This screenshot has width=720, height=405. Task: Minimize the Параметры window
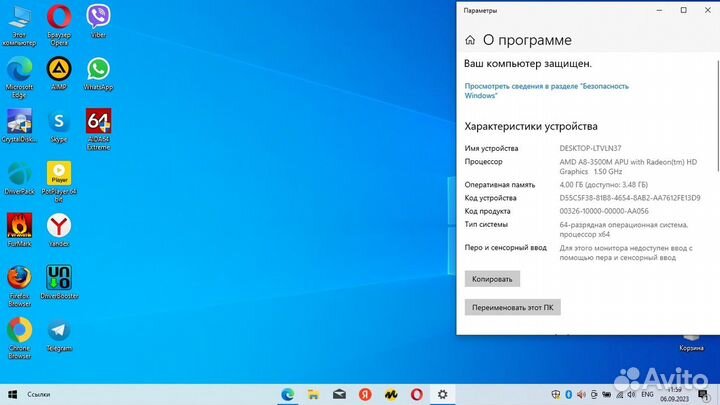[x=659, y=10]
